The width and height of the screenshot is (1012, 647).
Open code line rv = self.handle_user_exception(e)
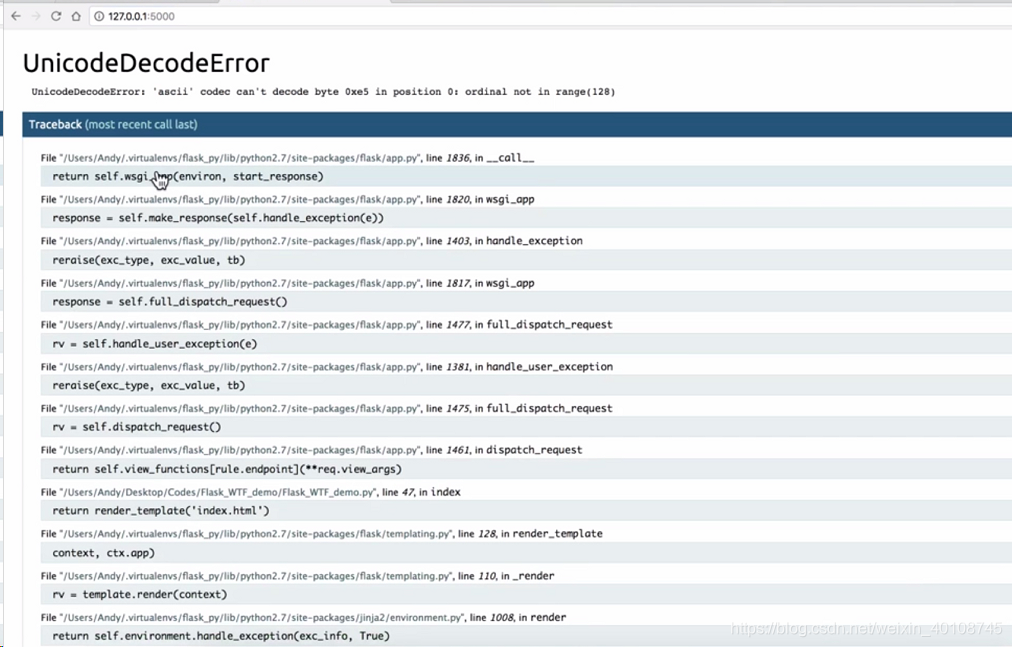(526, 344)
